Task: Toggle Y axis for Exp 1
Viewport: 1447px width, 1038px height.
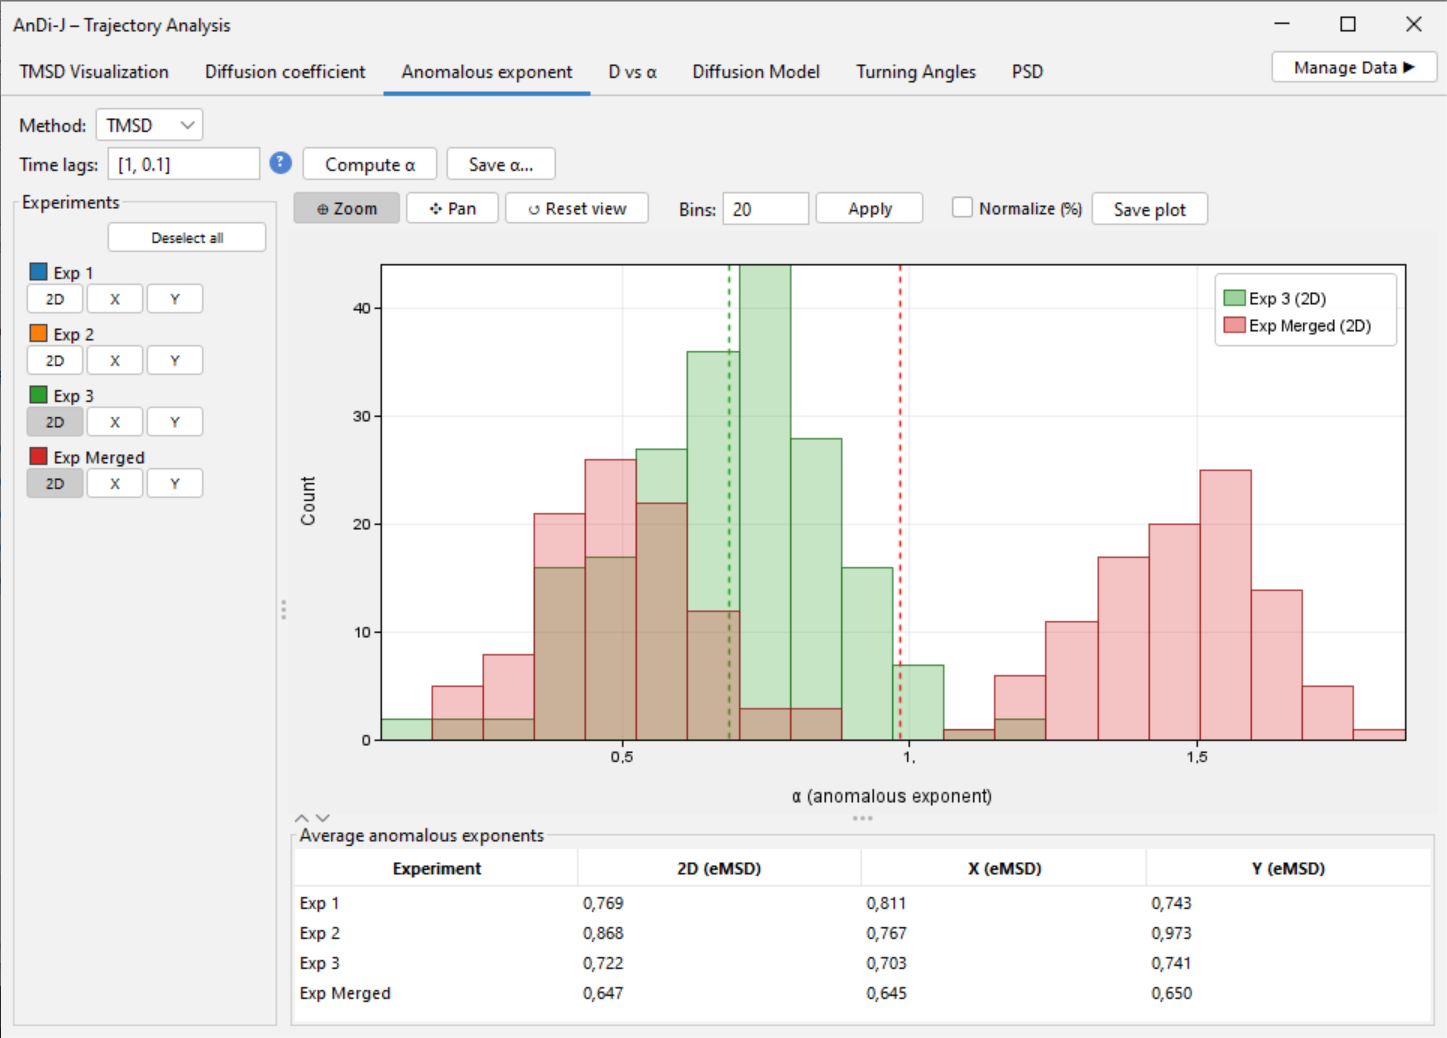Action: coord(175,299)
